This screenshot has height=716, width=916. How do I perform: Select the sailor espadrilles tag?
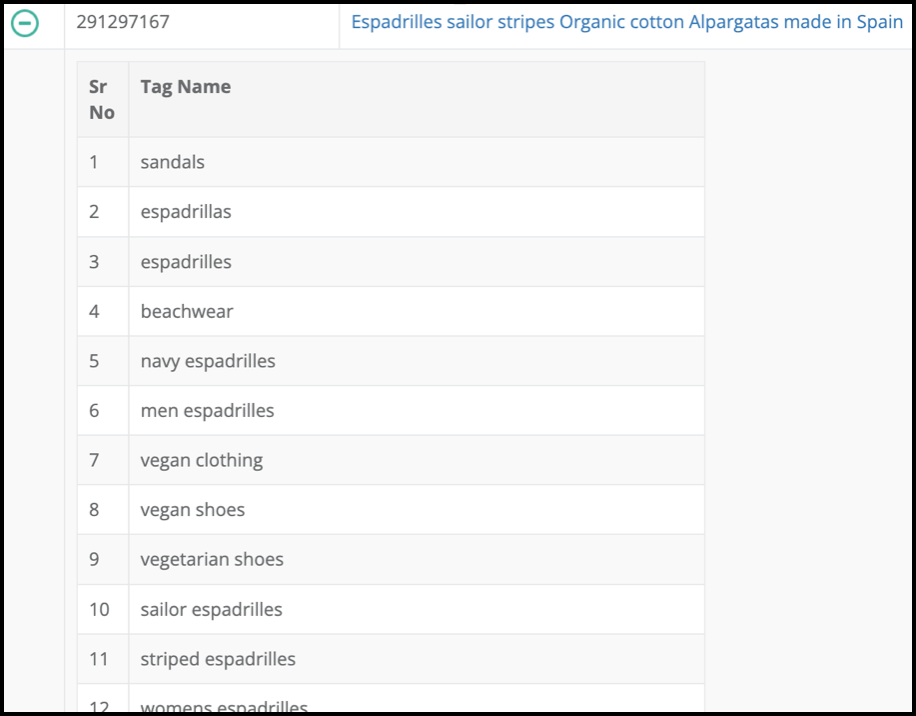[x=211, y=610]
